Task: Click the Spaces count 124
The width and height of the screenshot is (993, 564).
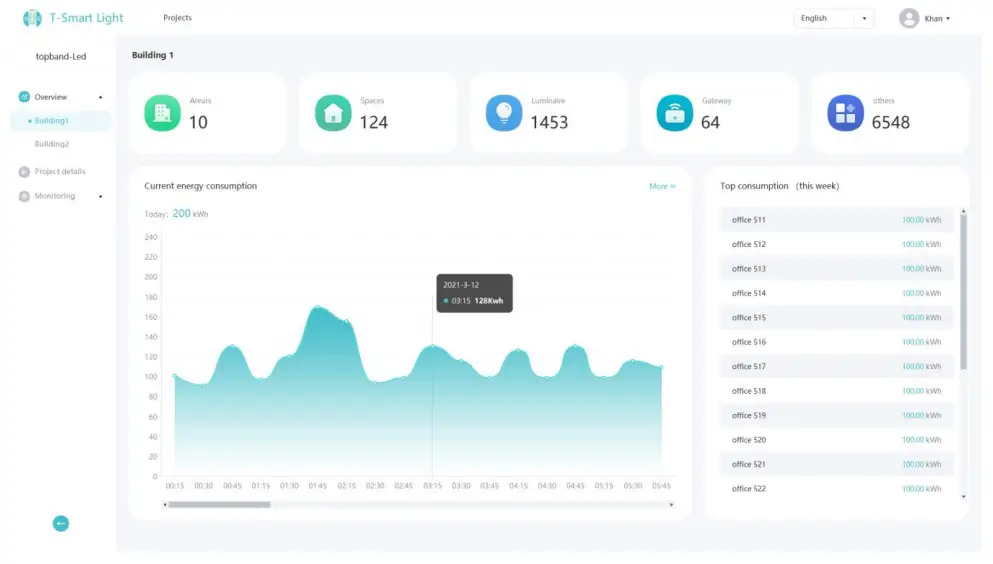Action: (x=374, y=122)
